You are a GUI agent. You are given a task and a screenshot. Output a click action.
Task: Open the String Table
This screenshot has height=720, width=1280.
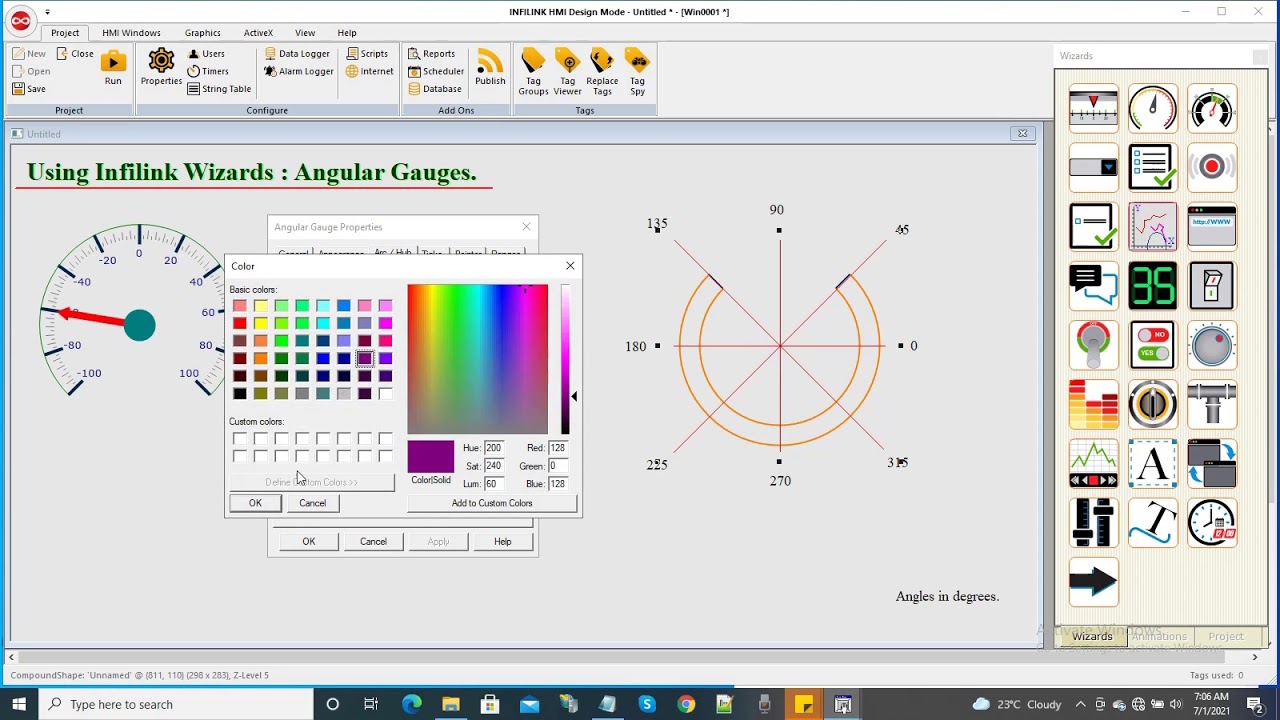point(219,89)
